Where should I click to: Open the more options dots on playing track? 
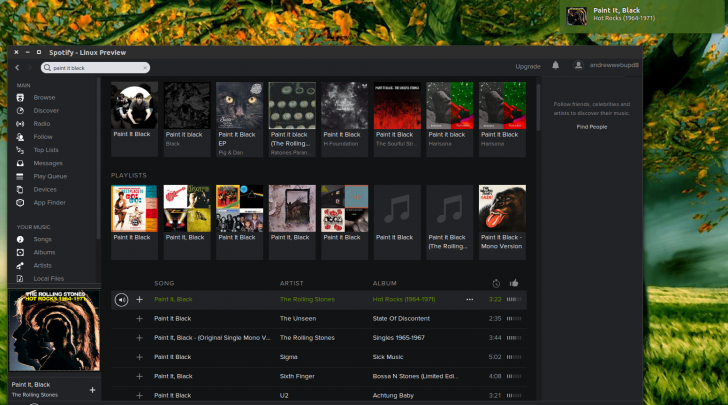[x=470, y=300]
